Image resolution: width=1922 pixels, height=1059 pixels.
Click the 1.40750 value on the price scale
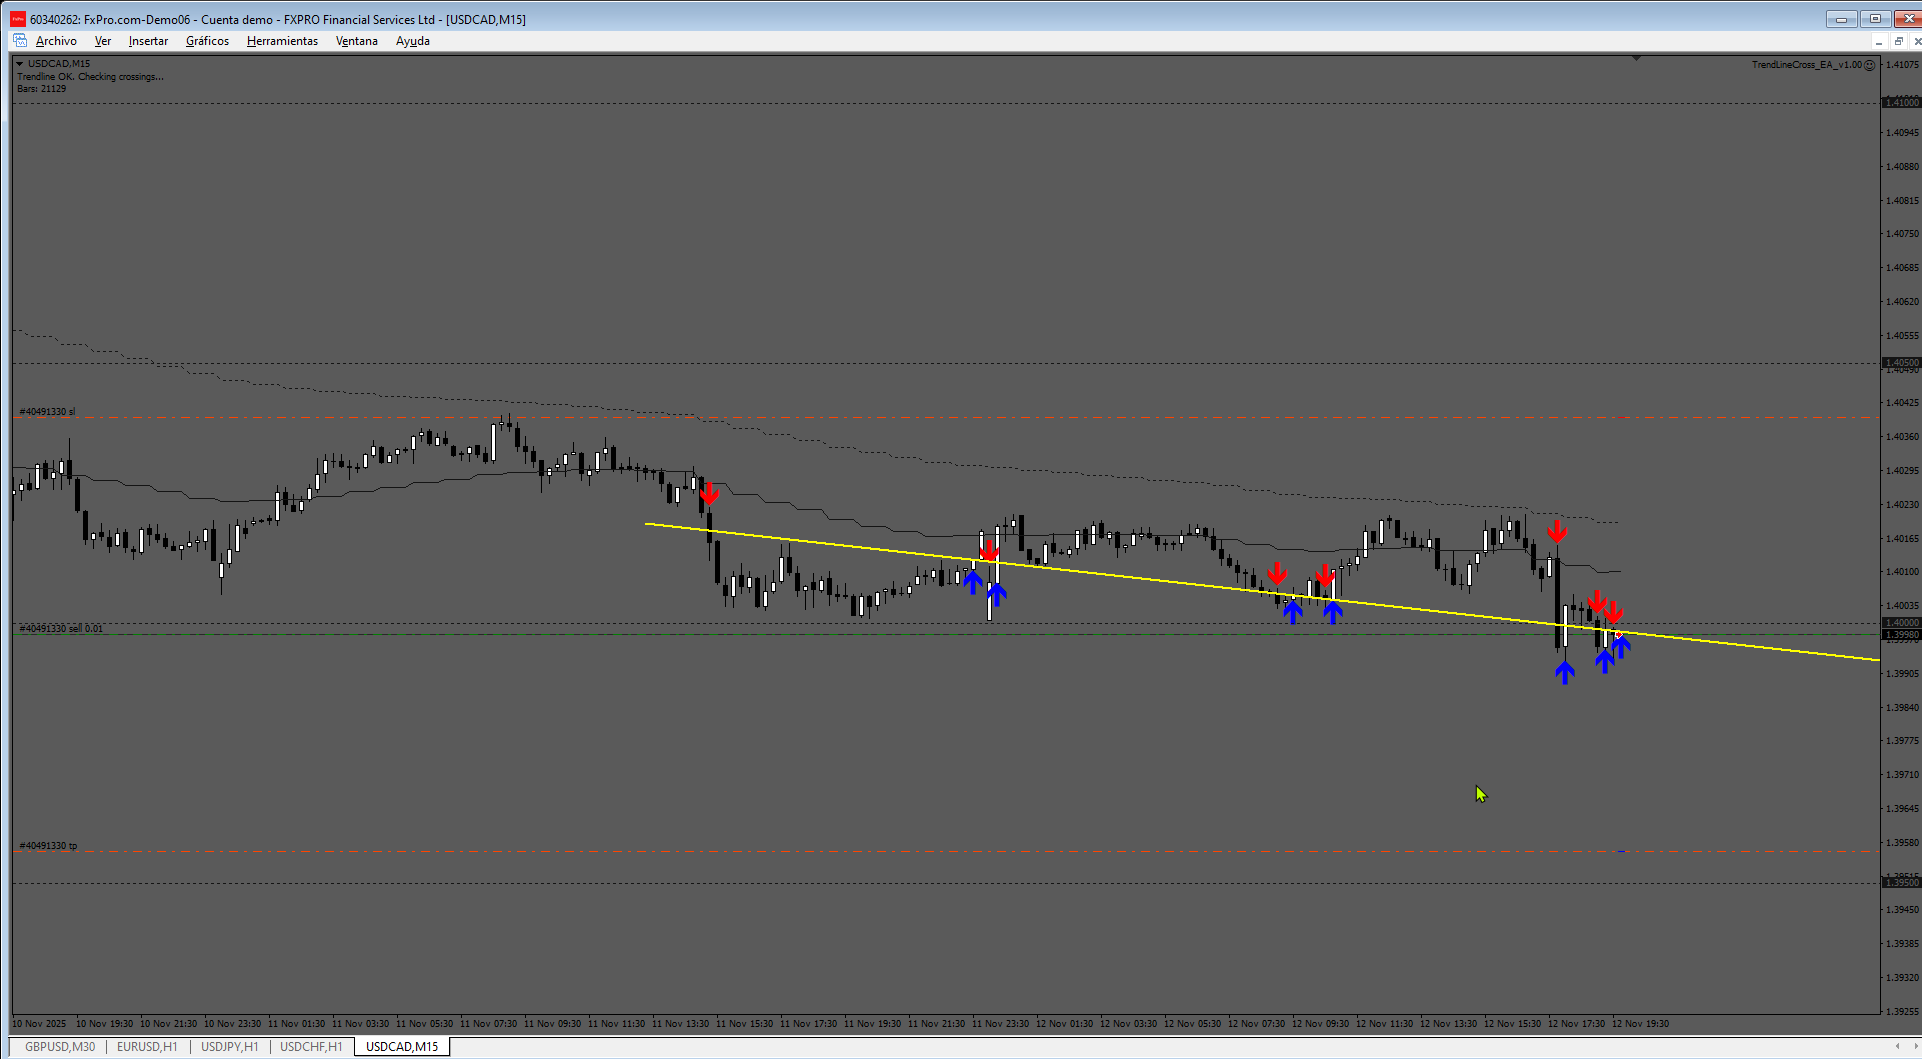tap(1902, 234)
